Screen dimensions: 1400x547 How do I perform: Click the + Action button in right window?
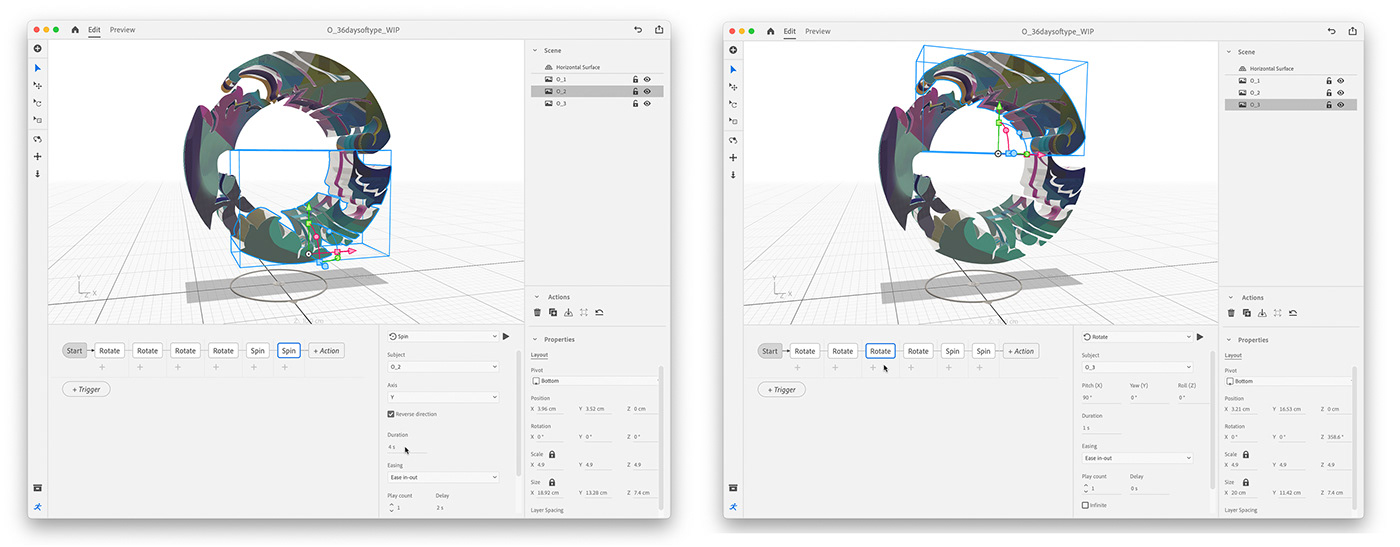pos(1020,351)
